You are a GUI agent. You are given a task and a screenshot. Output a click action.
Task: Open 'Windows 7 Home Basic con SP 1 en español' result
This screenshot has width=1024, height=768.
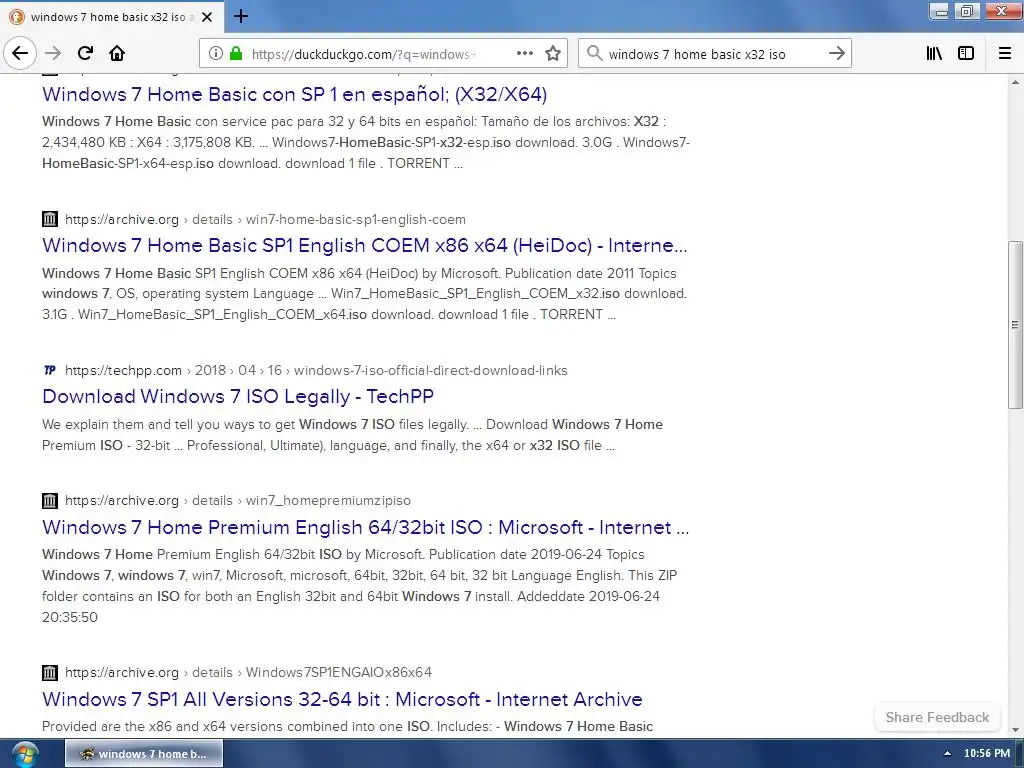(295, 94)
